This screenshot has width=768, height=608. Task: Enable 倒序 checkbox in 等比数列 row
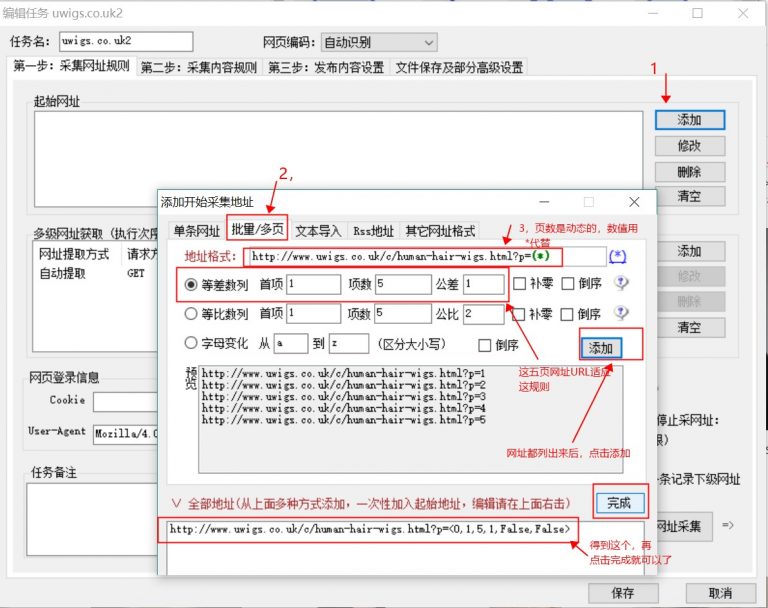567,314
